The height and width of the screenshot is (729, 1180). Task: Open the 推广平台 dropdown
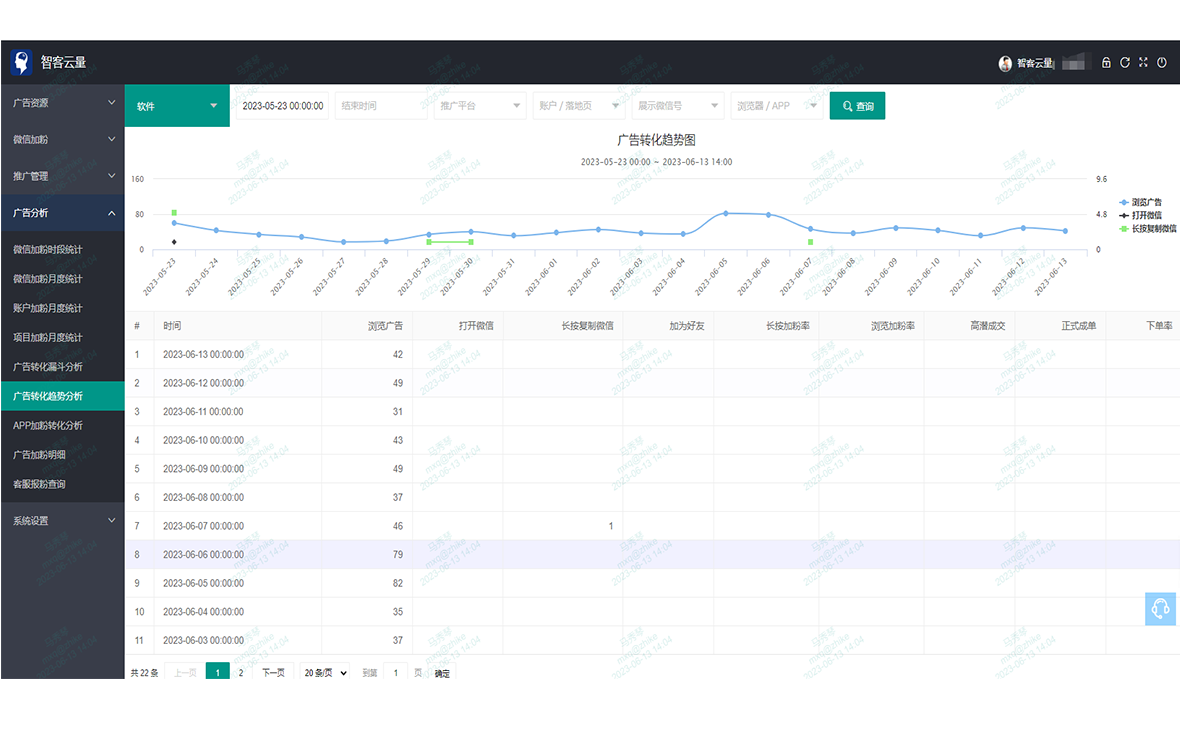[480, 106]
